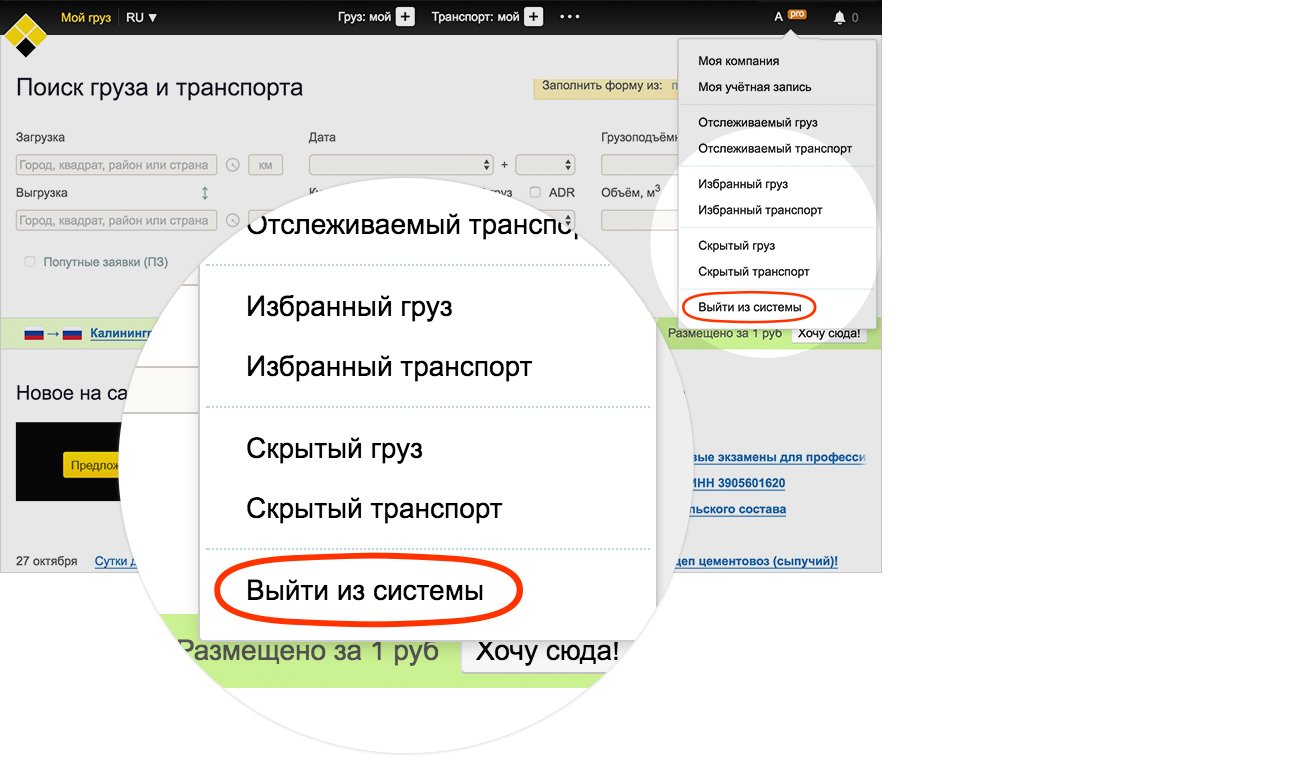The height and width of the screenshot is (762, 1300).
Task: Open the 'Калинингр…' route link
Action: pyautogui.click(x=120, y=334)
